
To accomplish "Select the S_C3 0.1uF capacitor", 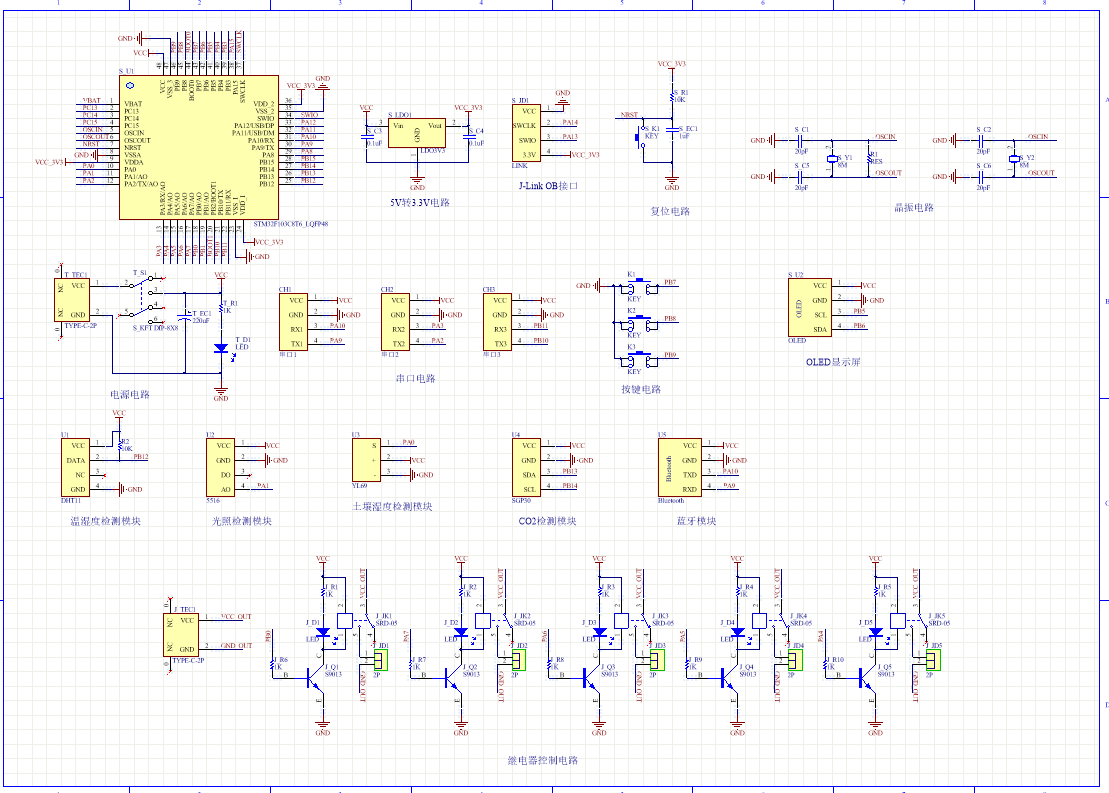I will pyautogui.click(x=366, y=136).
